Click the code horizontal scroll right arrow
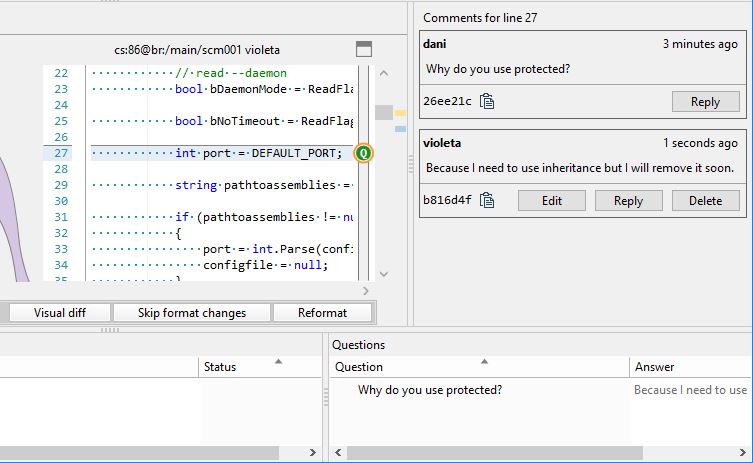The width and height of the screenshot is (753, 463). point(366,291)
